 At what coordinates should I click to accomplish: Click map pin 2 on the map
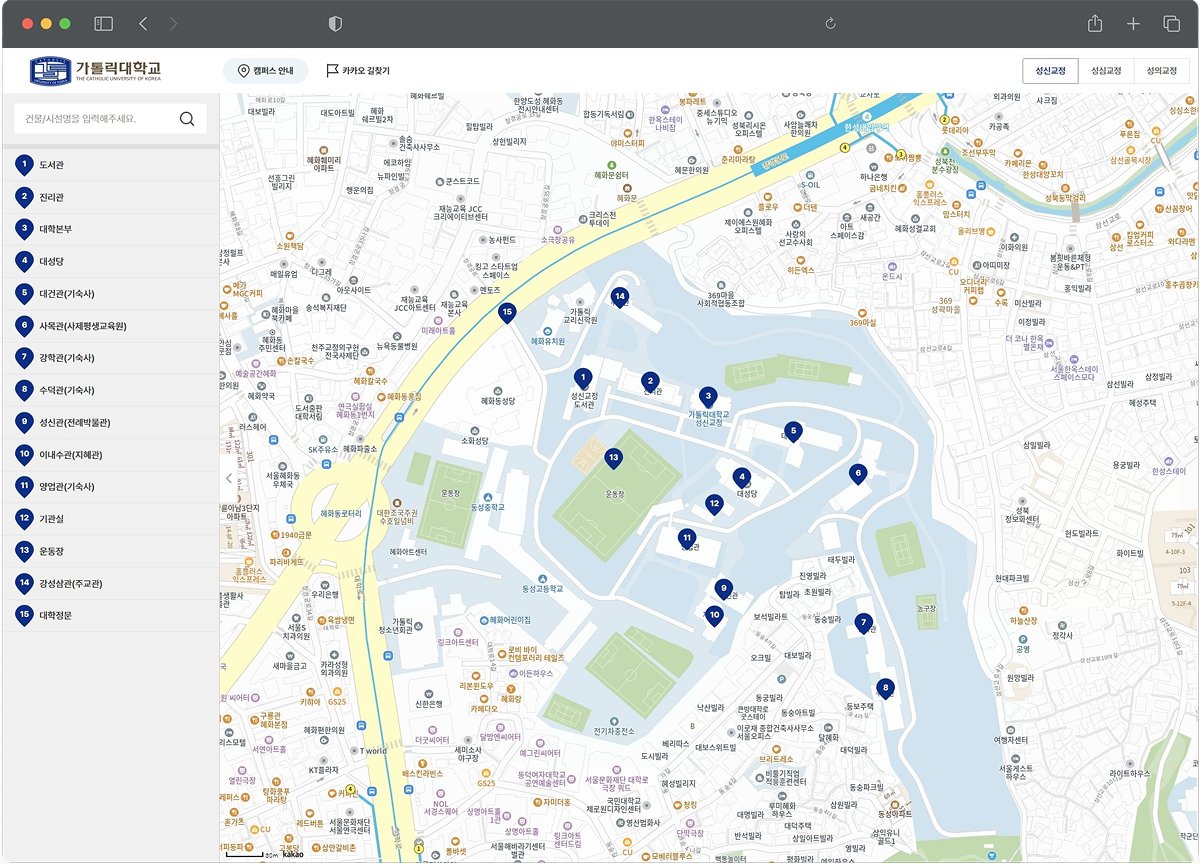650,382
